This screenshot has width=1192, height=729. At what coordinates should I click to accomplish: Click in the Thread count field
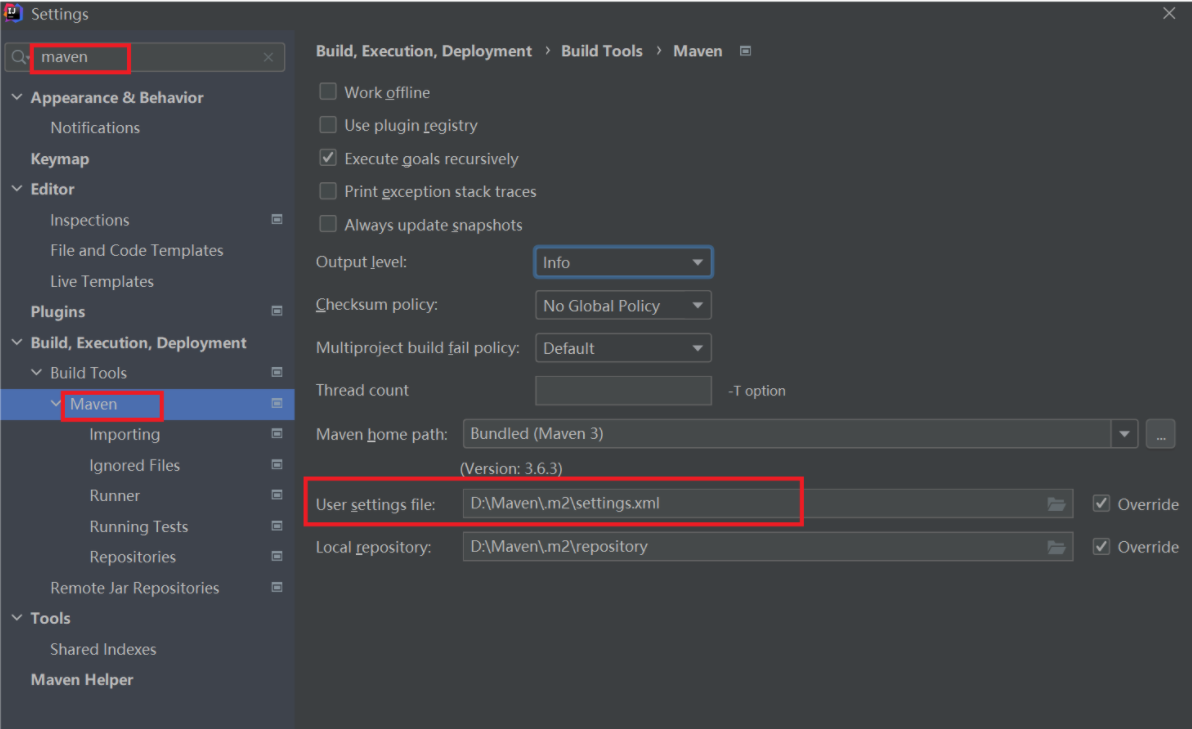click(623, 391)
